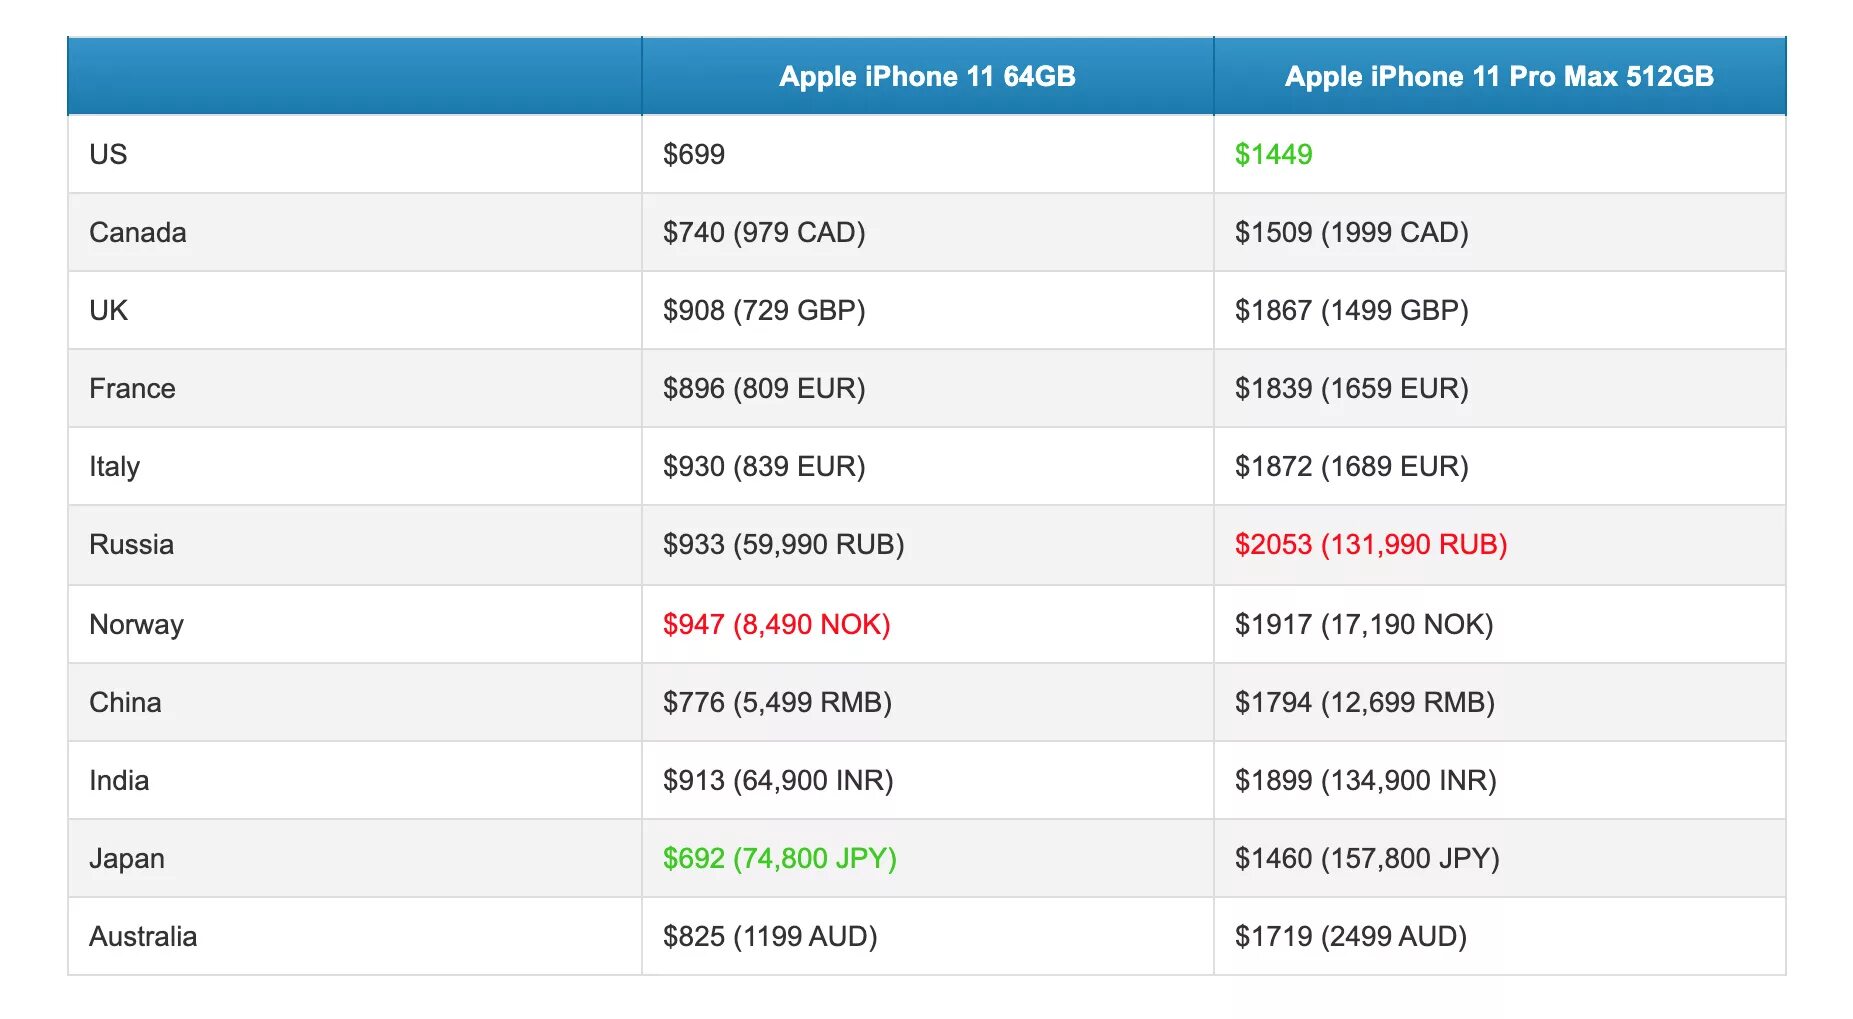Click the UK row label
Screen dimensions: 1853x1019
click(109, 311)
